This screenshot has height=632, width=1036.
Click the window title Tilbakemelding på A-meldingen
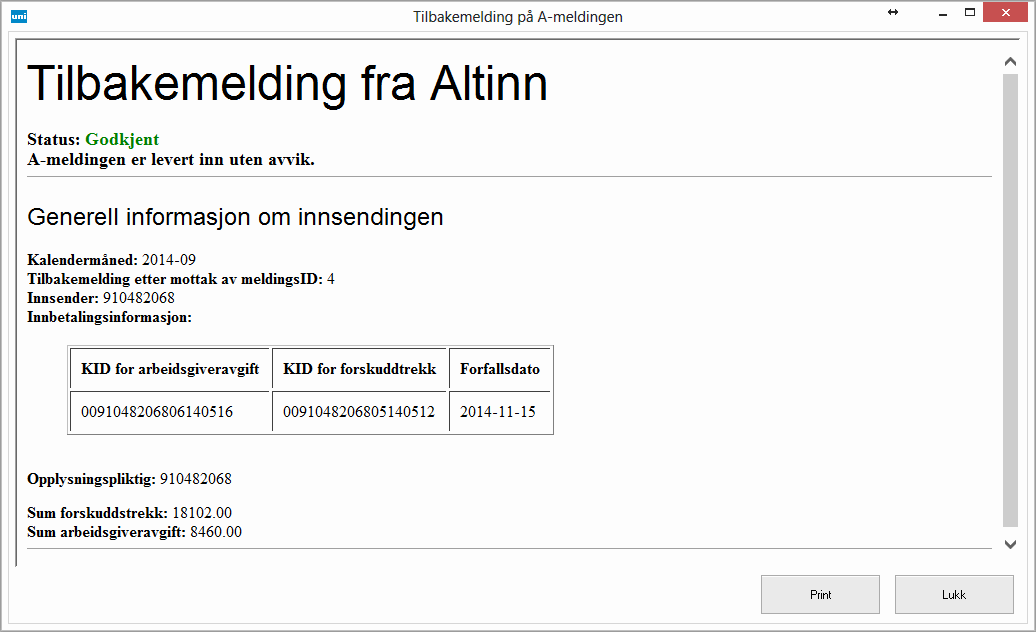point(518,17)
